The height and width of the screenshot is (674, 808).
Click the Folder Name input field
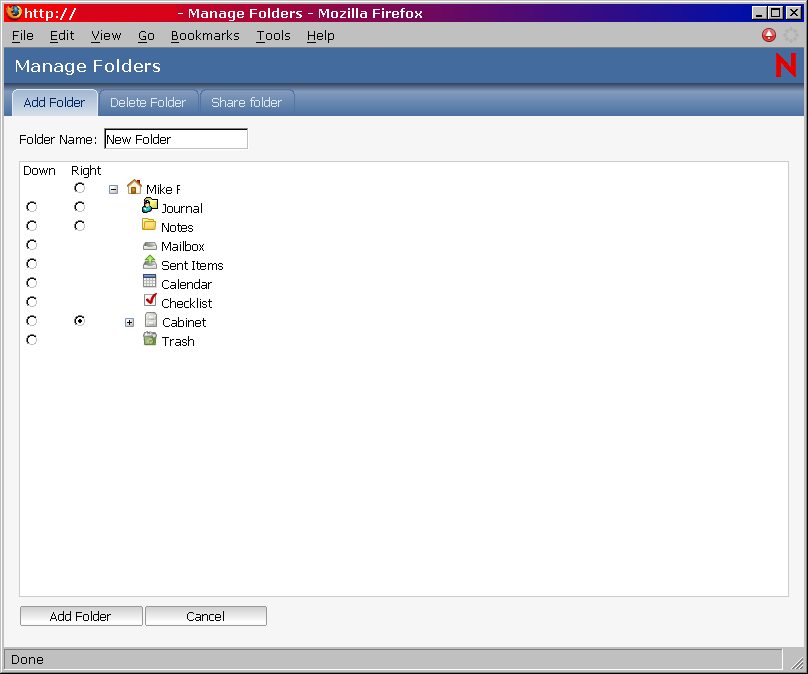coord(176,139)
